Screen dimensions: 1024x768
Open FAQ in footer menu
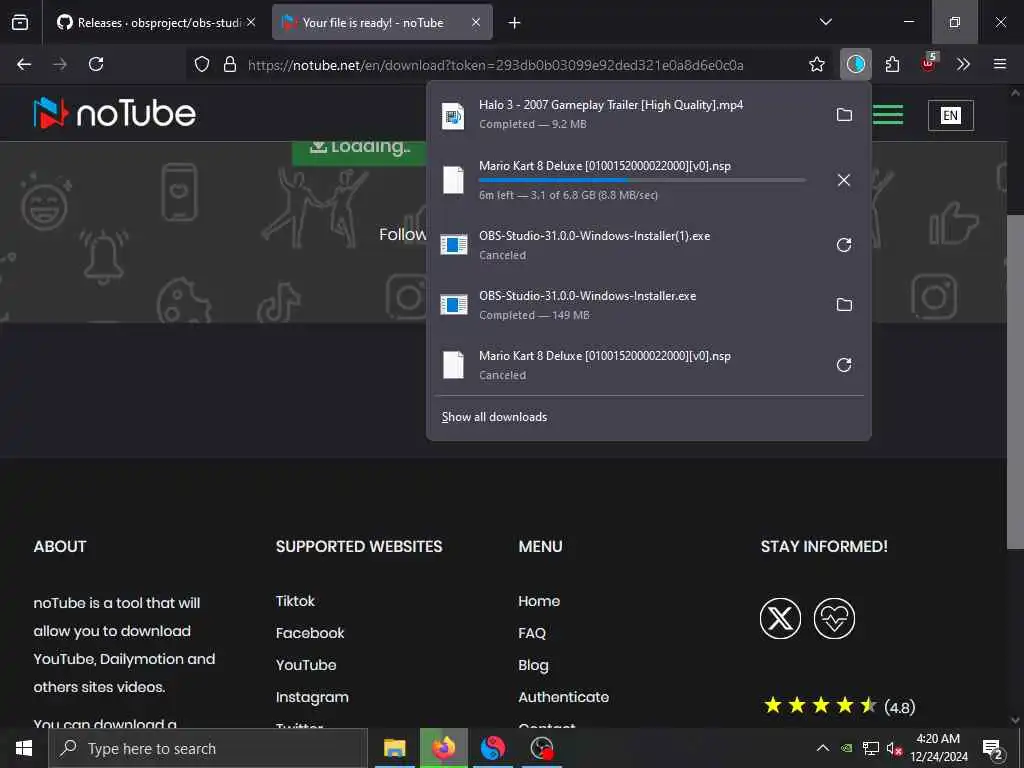click(532, 633)
